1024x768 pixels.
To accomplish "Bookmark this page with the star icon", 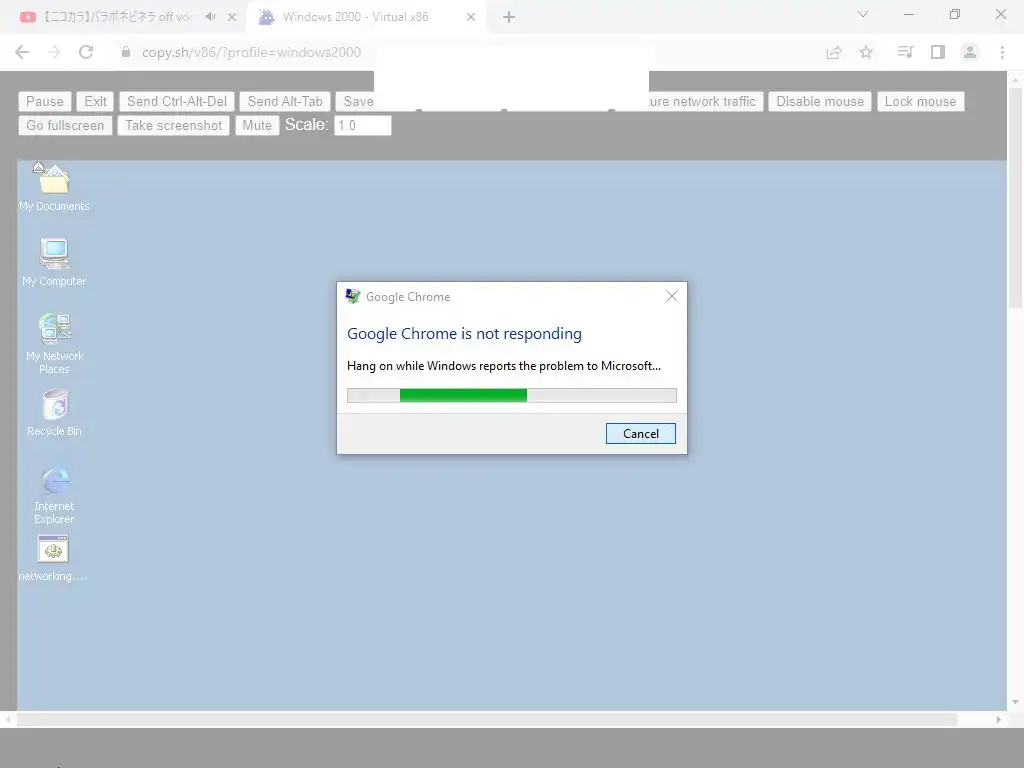I will [866, 52].
